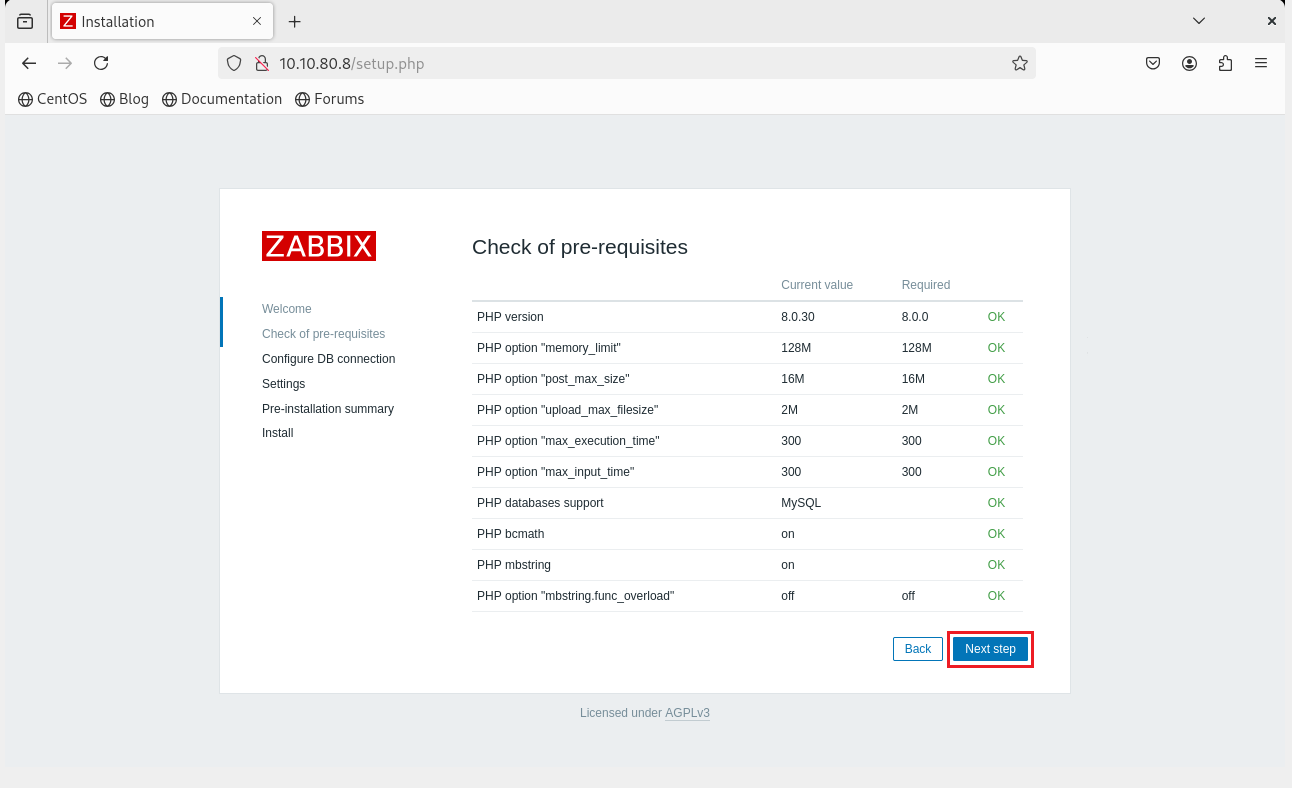The image size is (1292, 788).
Task: Click PHP option "max_input_time" label
Action: [x=555, y=472]
